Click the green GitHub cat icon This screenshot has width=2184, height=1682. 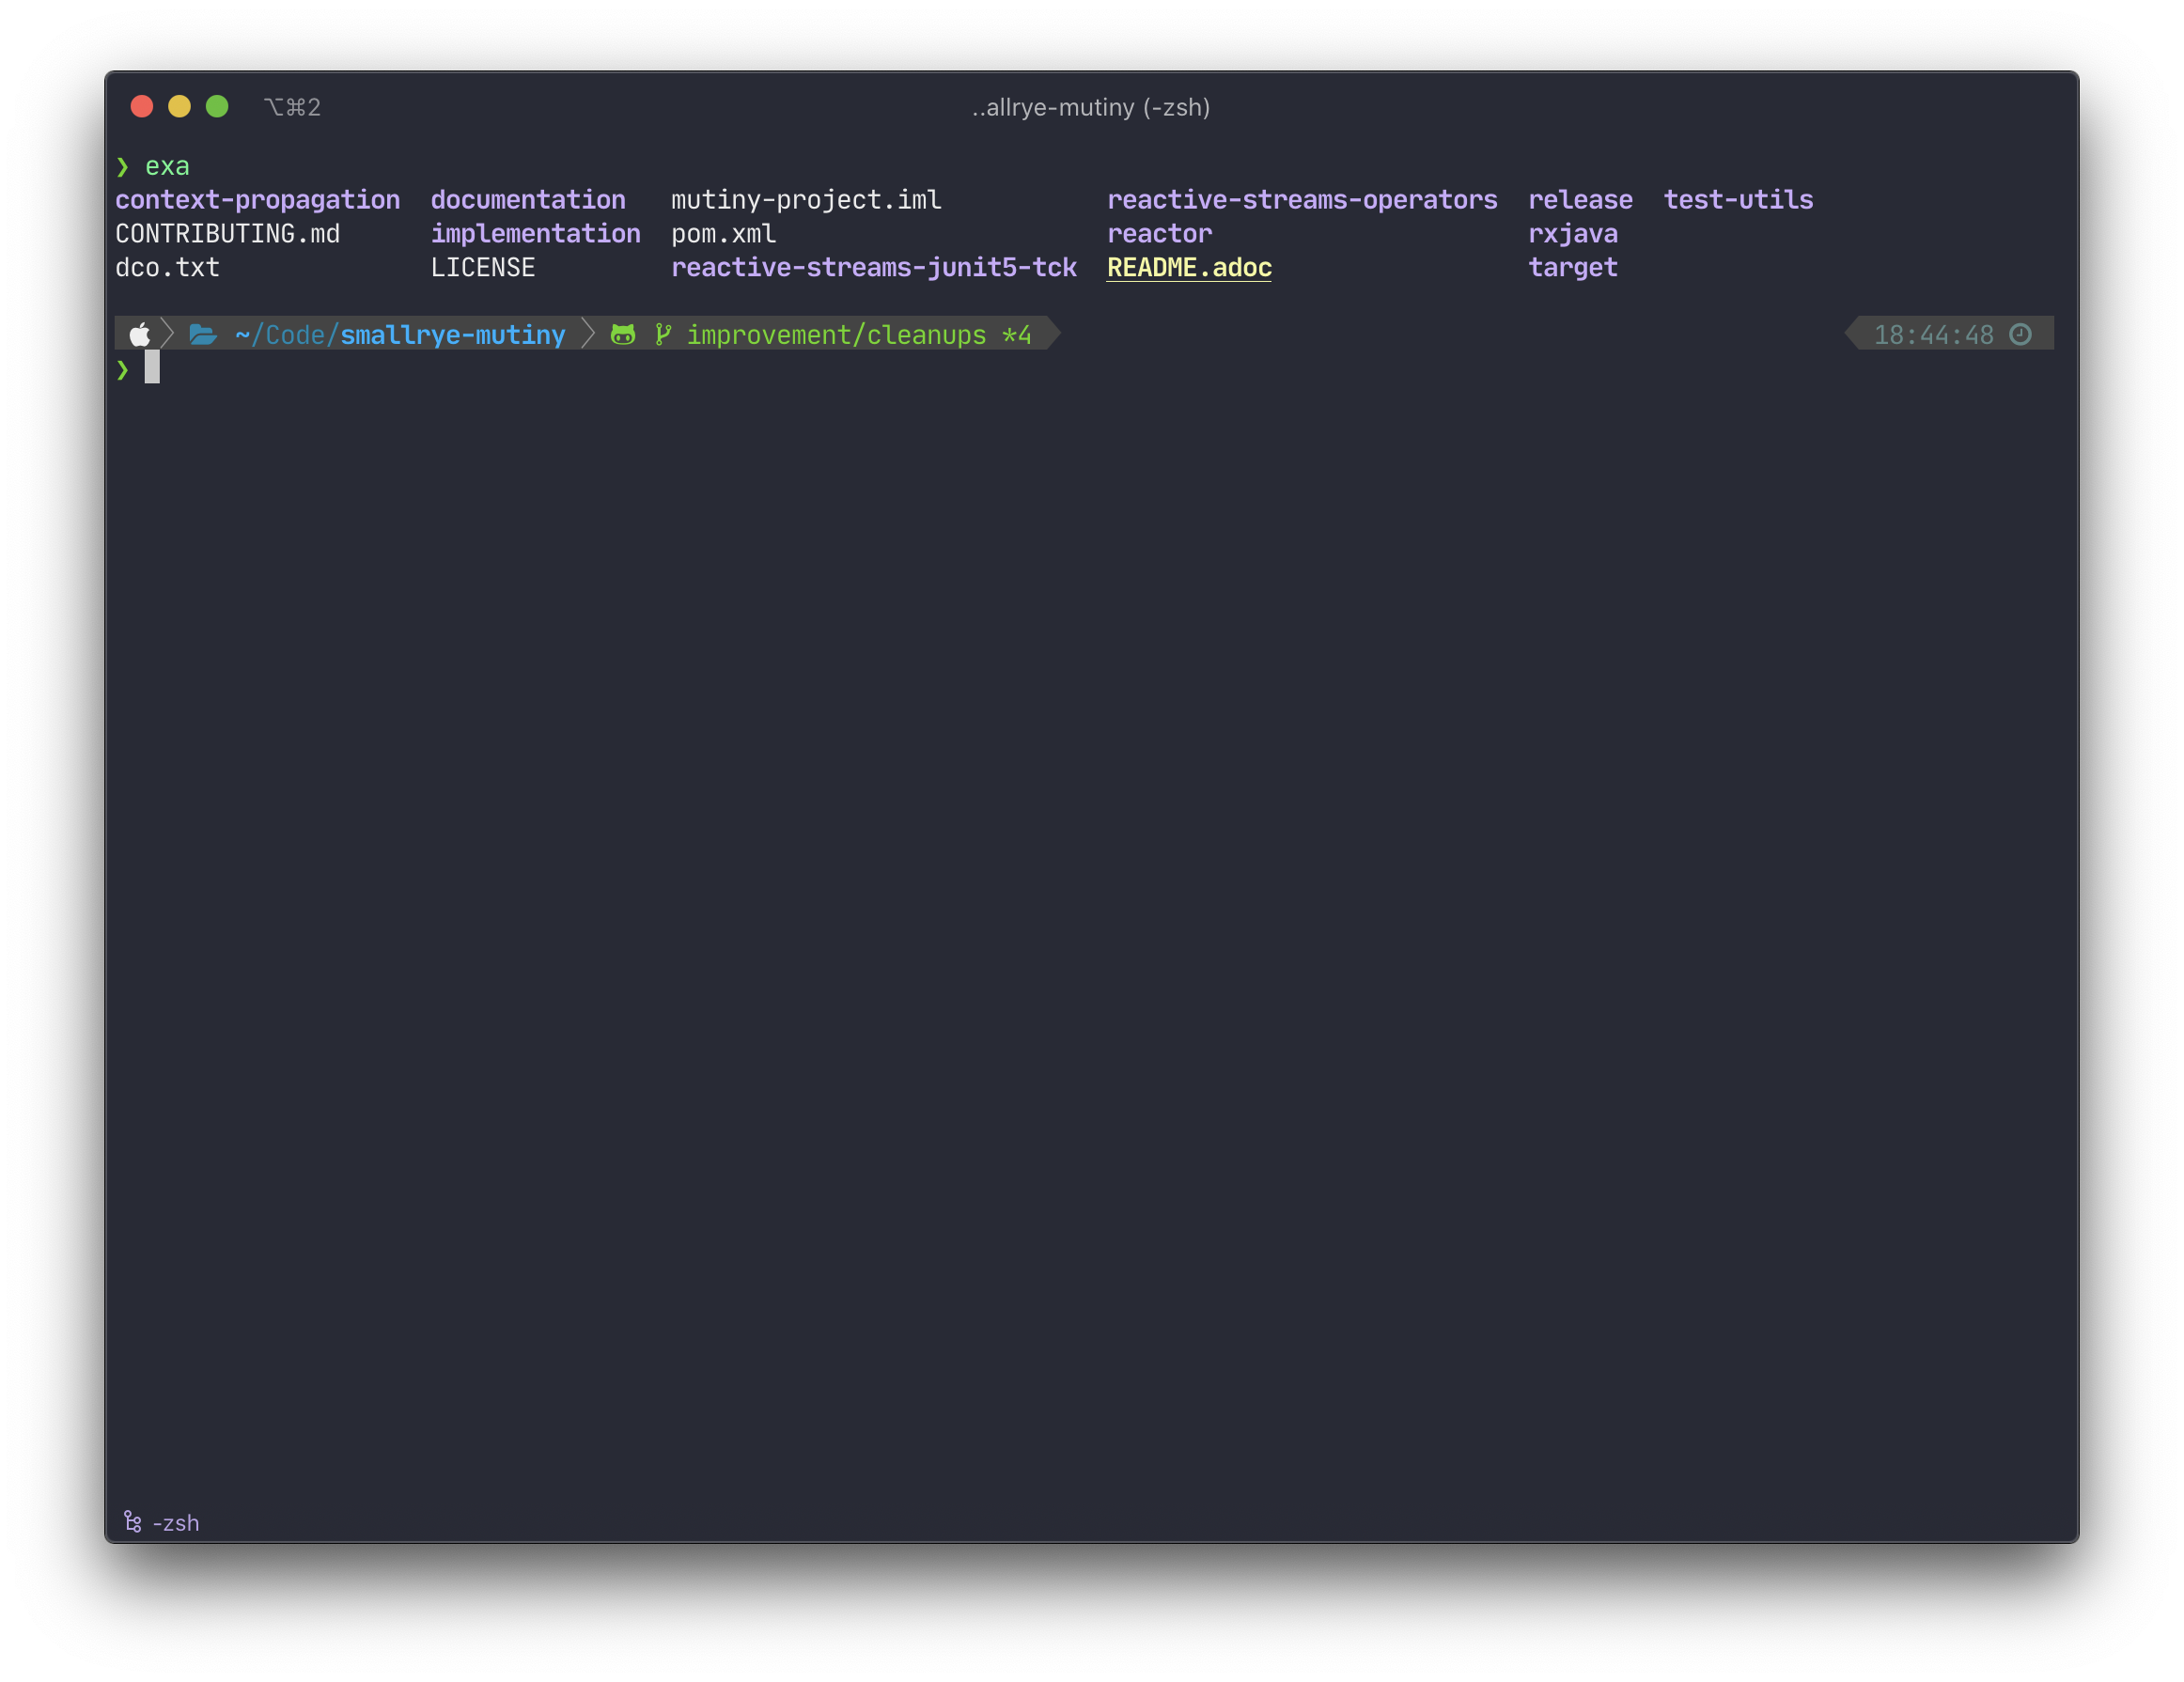(x=623, y=334)
